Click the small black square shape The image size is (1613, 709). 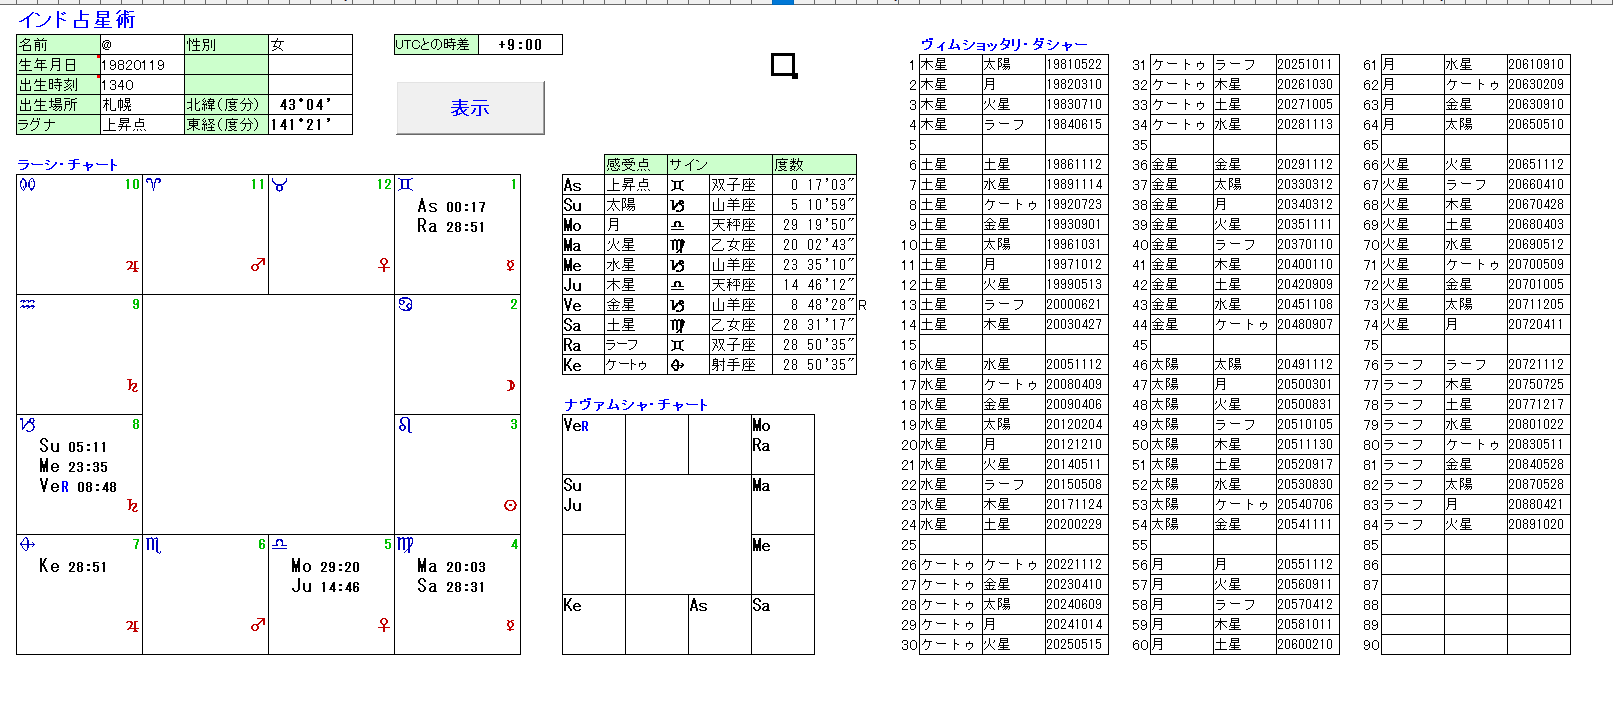tap(783, 65)
